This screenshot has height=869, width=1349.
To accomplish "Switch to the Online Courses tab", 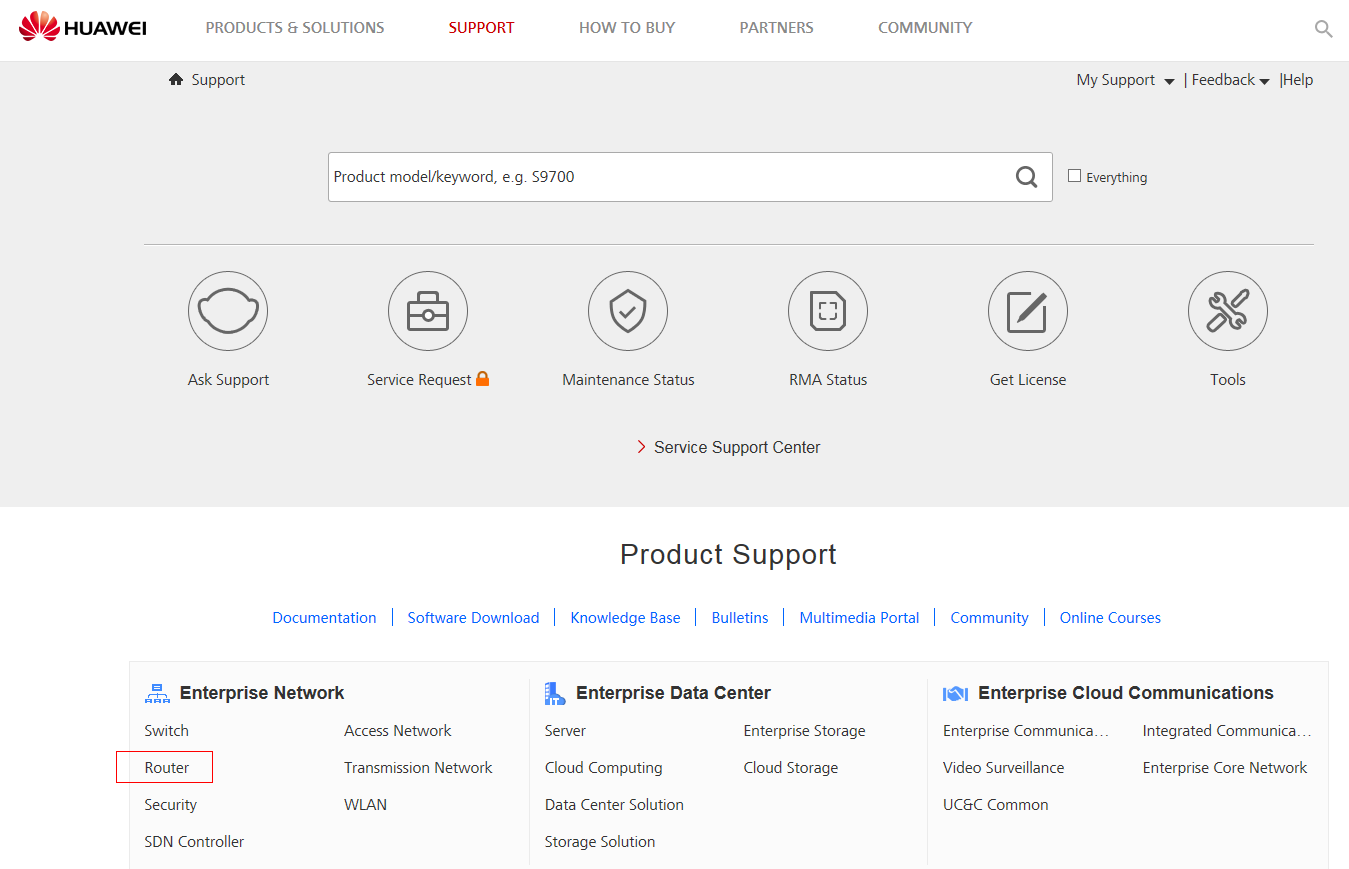I will click(x=1110, y=618).
